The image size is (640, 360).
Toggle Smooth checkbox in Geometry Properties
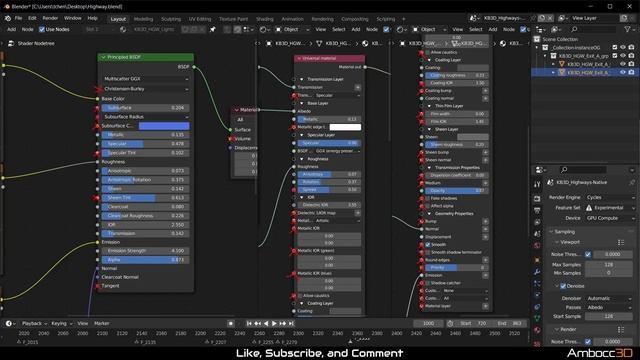tap(428, 244)
